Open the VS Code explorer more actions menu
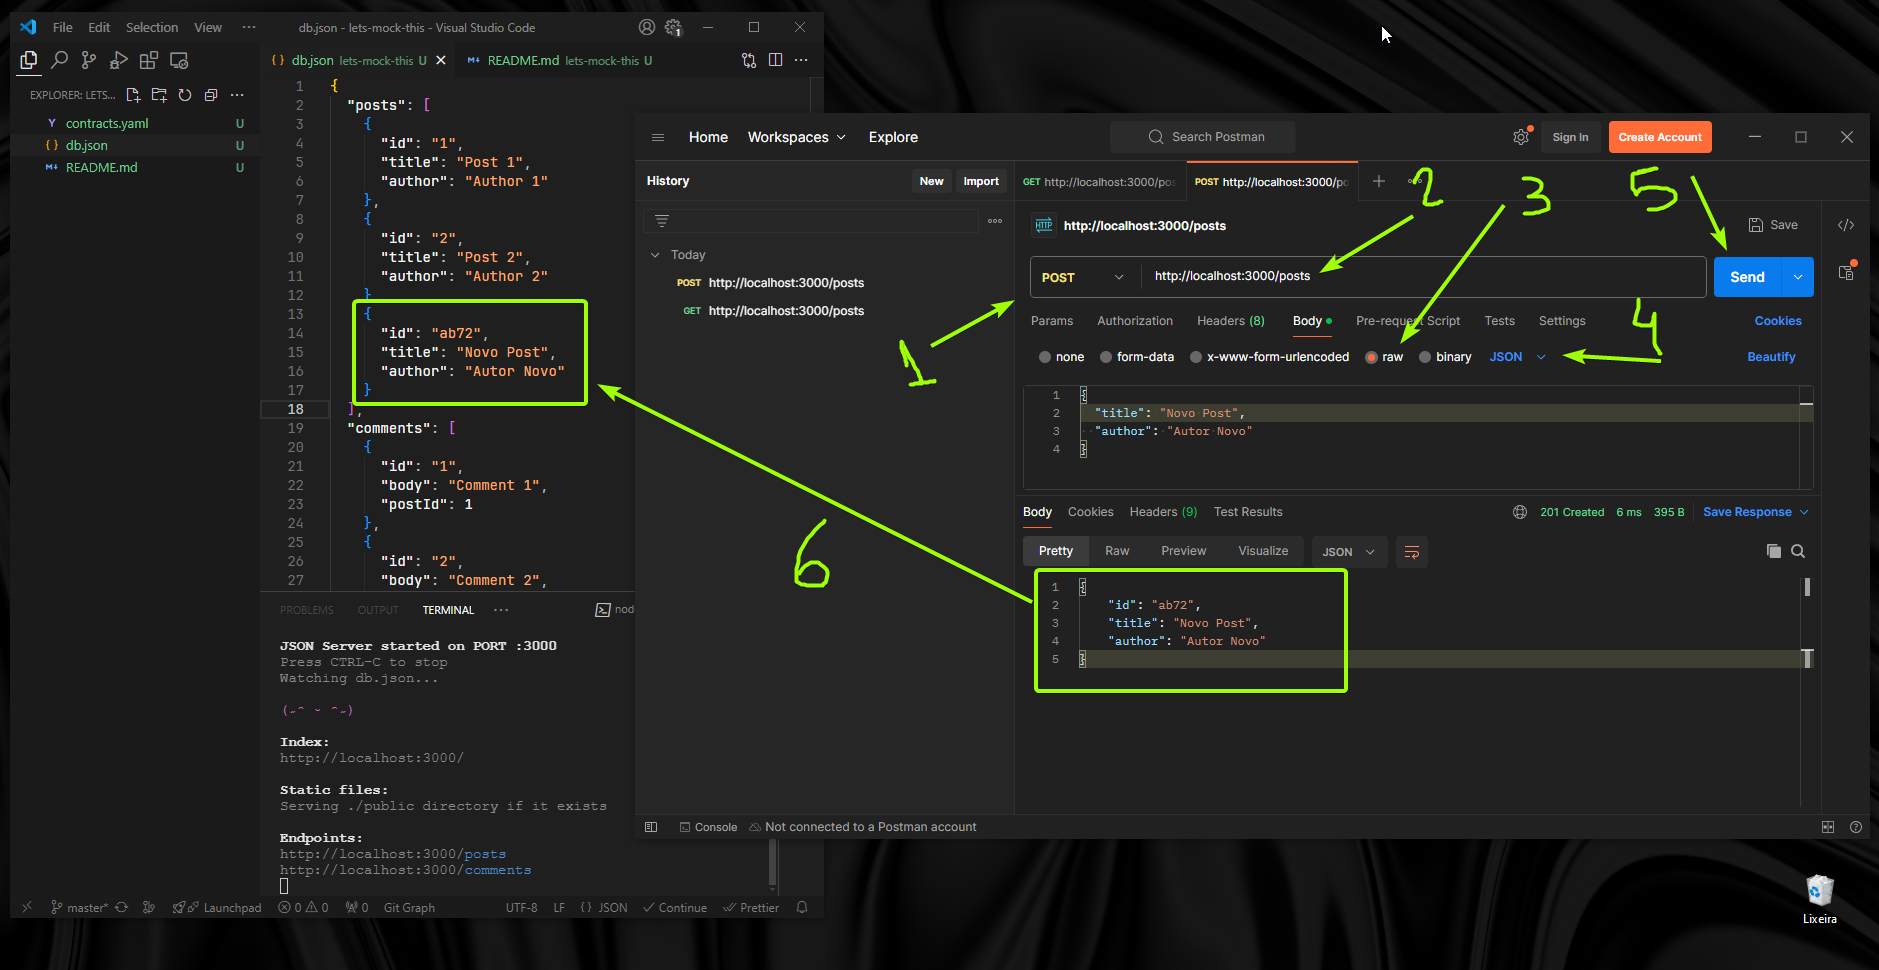 click(237, 95)
